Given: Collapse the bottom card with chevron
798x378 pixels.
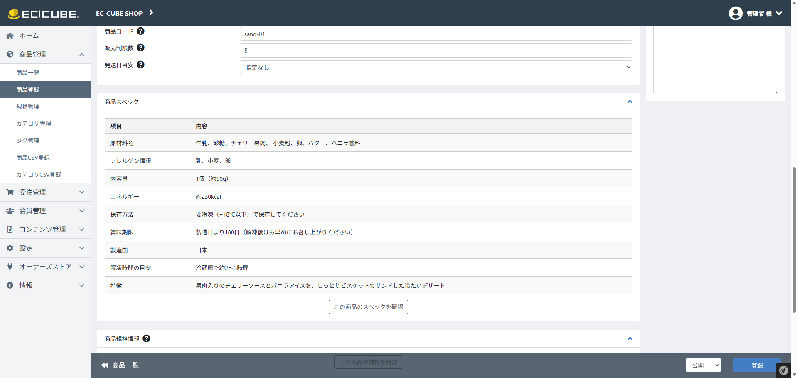Looking at the screenshot, I should (630, 338).
